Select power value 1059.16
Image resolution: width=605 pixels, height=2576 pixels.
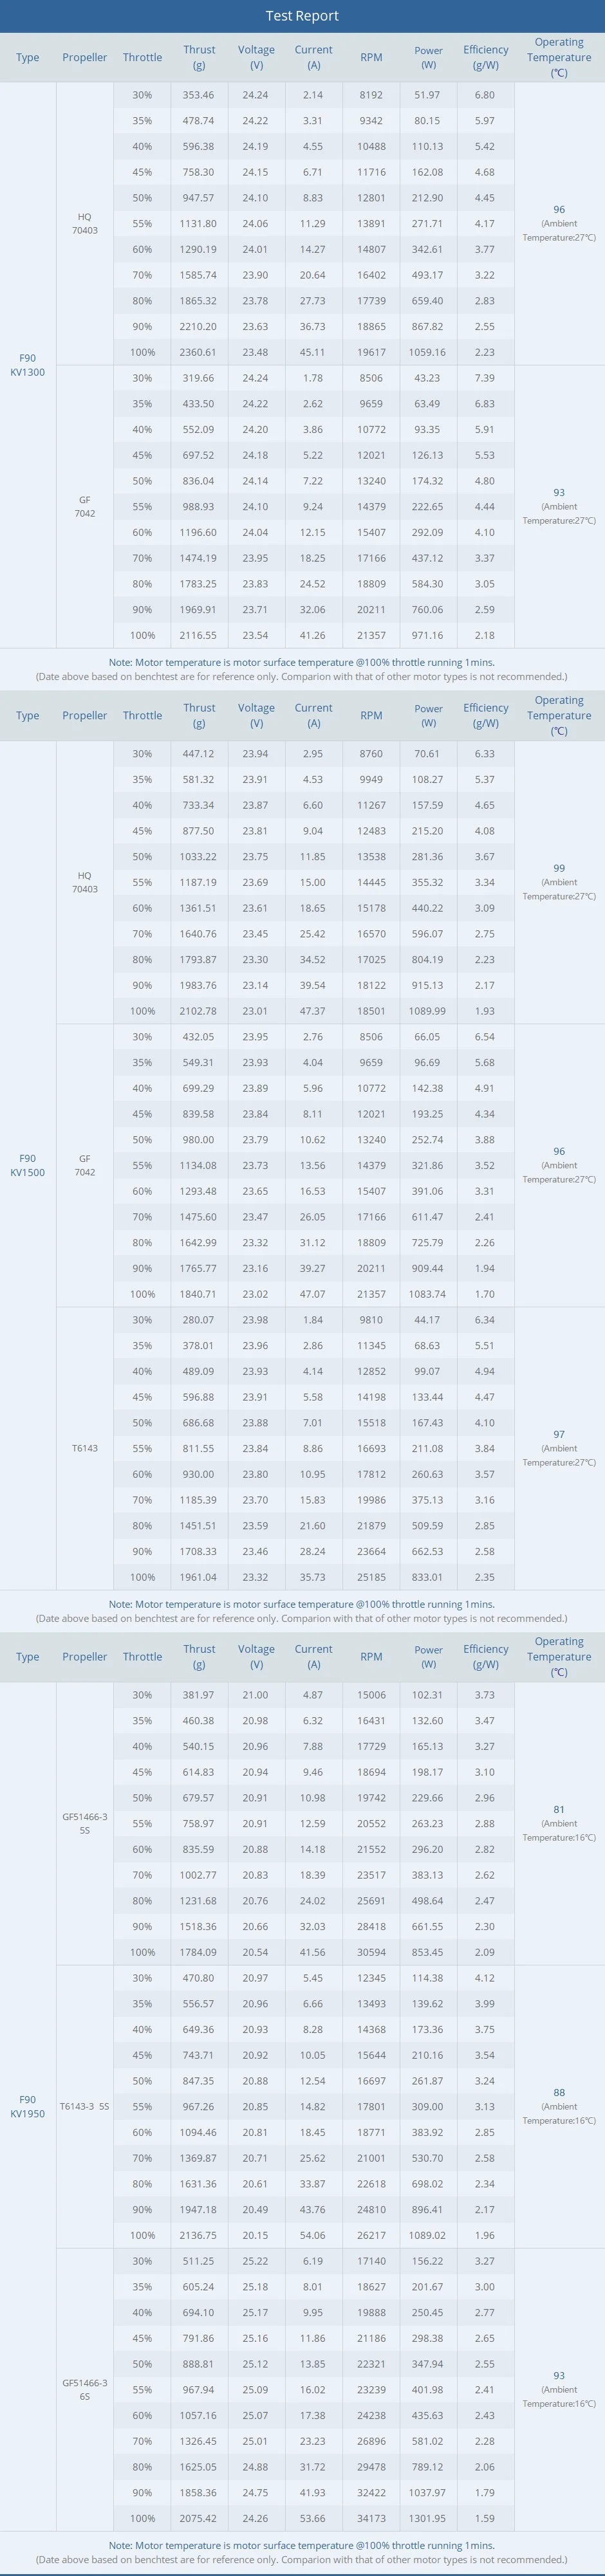coord(428,352)
